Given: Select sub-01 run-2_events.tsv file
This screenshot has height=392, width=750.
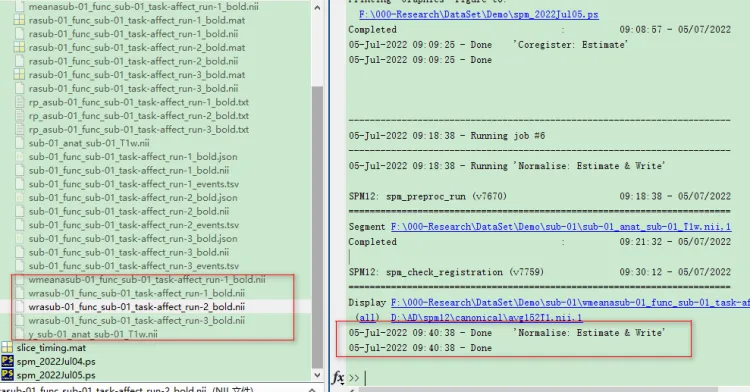Looking at the screenshot, I should 133,225.
